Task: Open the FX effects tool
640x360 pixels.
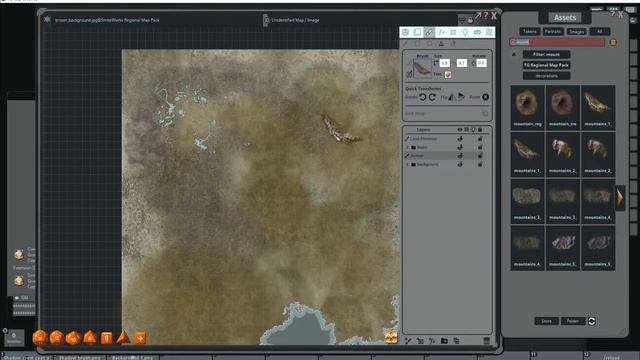Action: 442,32
